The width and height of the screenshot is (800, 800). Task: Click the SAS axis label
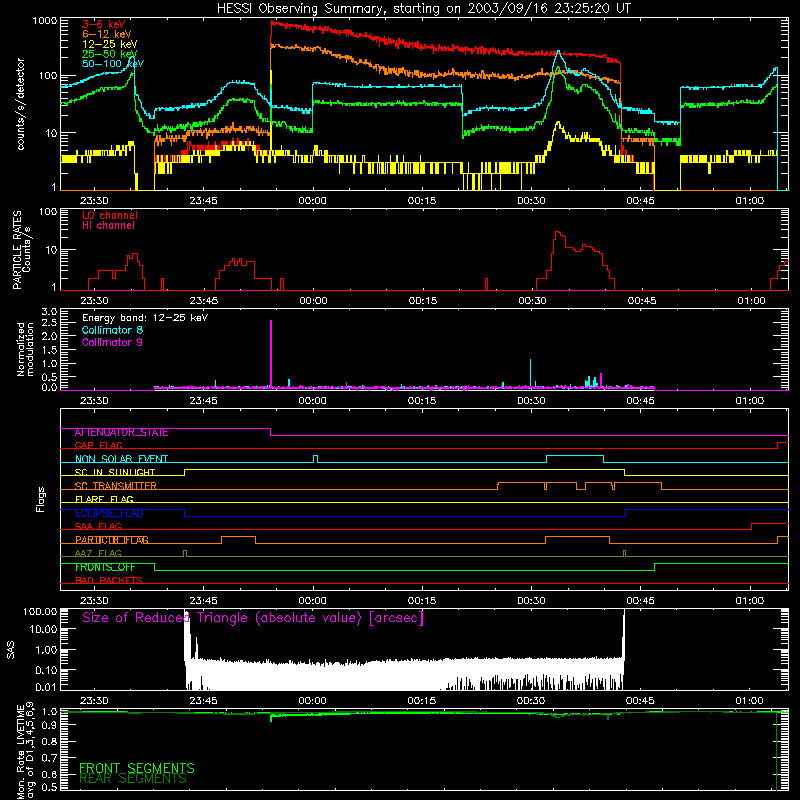click(10, 650)
